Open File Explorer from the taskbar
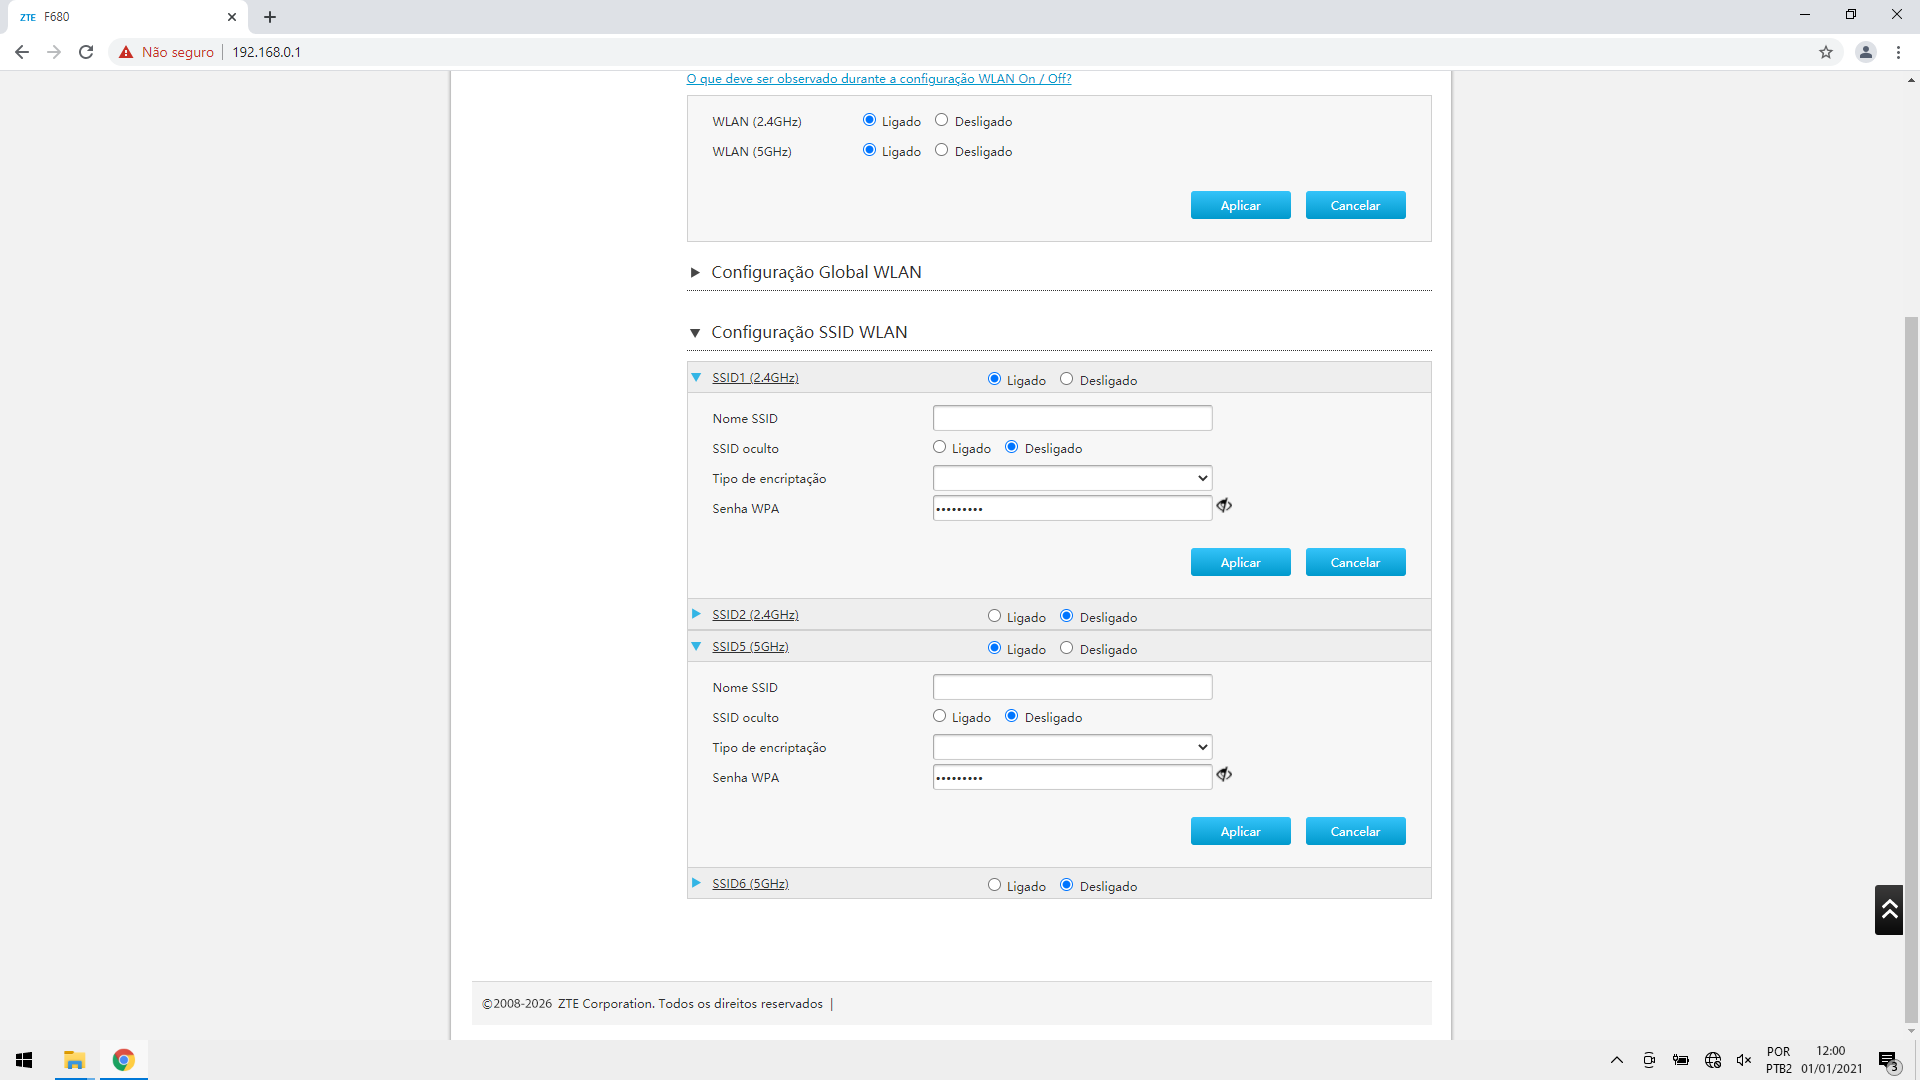 pos(74,1060)
